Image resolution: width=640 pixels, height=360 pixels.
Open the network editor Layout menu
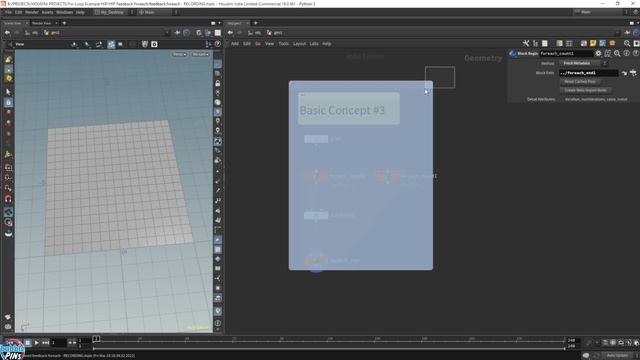[299, 44]
